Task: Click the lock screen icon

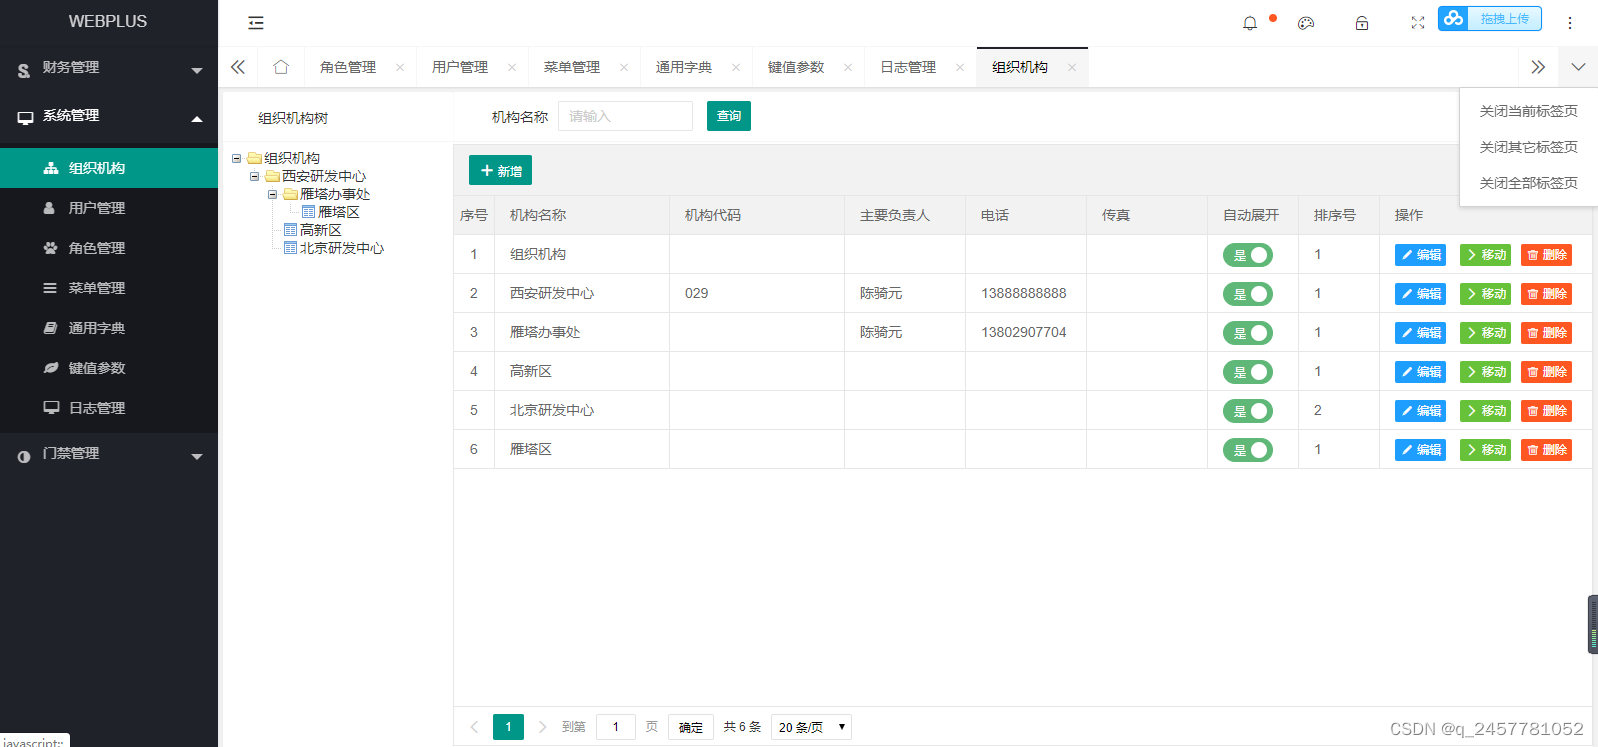Action: (x=1362, y=23)
